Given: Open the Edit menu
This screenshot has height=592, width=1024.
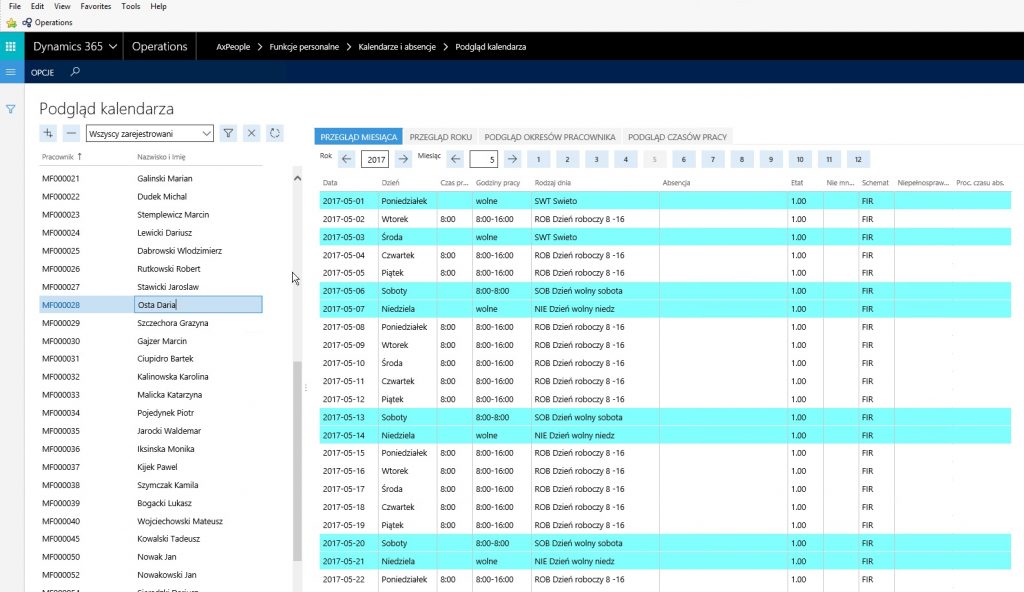Looking at the screenshot, I should tap(37, 6).
